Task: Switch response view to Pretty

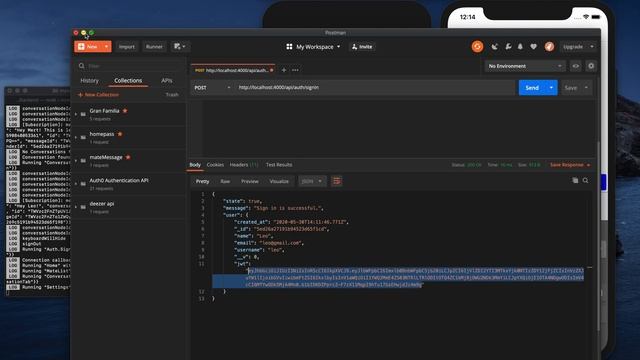Action: (x=202, y=181)
